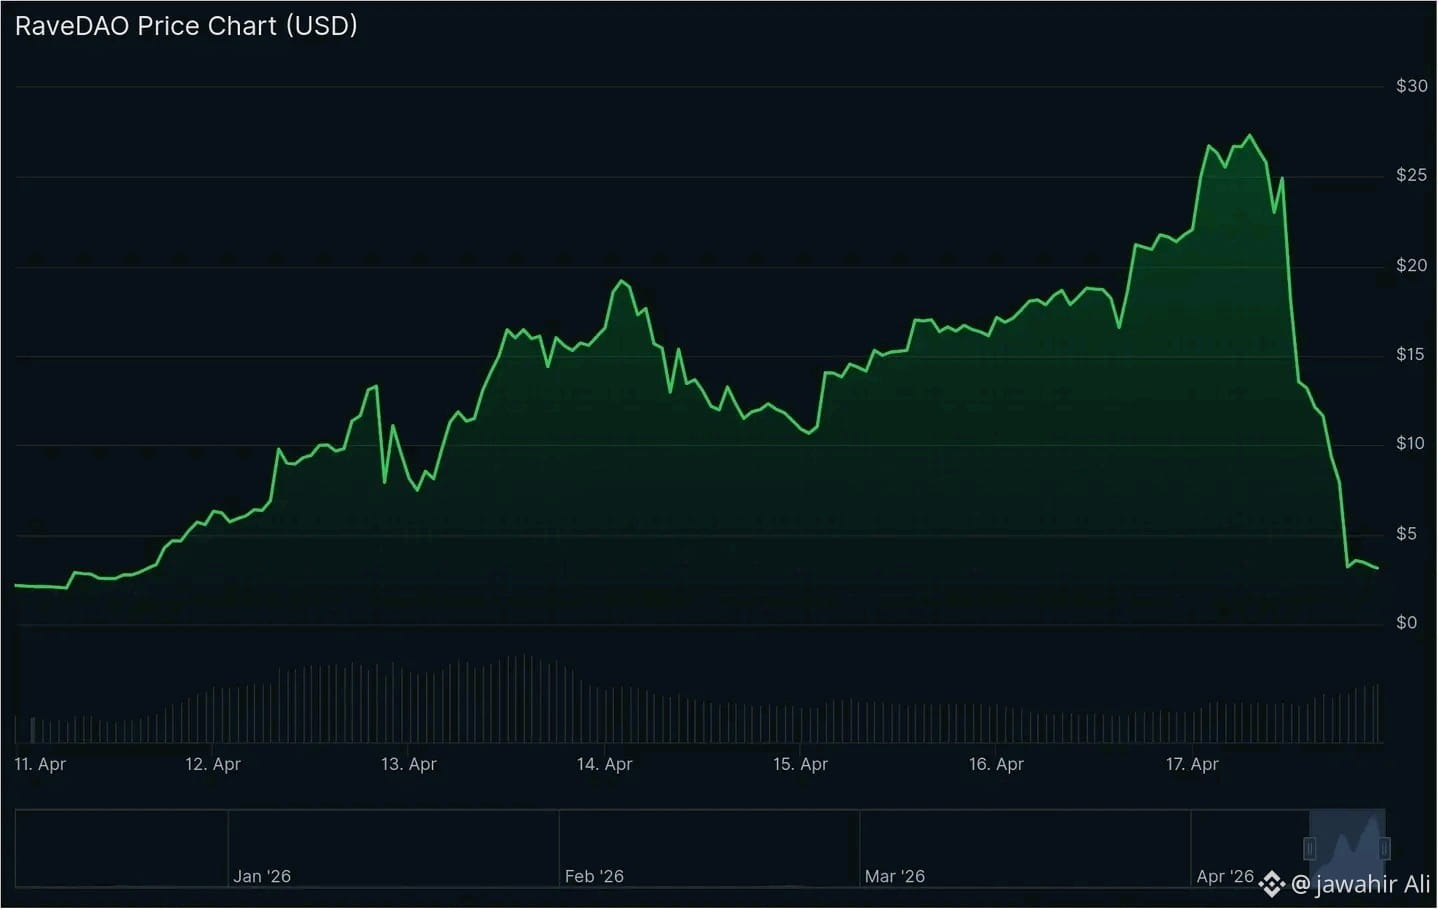Grab the right handle of the range navigator
The image size is (1439, 910).
click(x=1385, y=848)
